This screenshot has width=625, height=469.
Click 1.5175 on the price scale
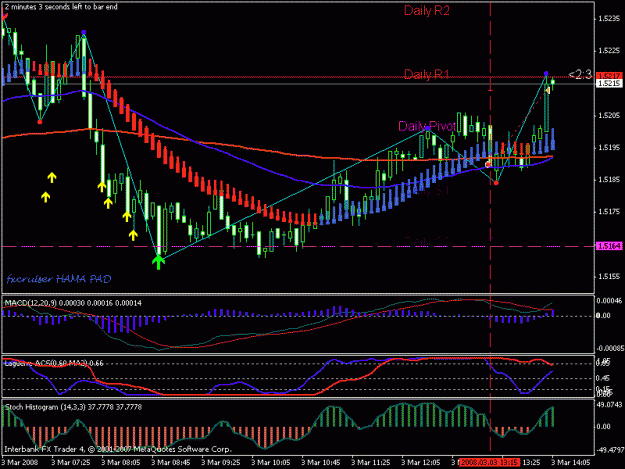(x=609, y=212)
